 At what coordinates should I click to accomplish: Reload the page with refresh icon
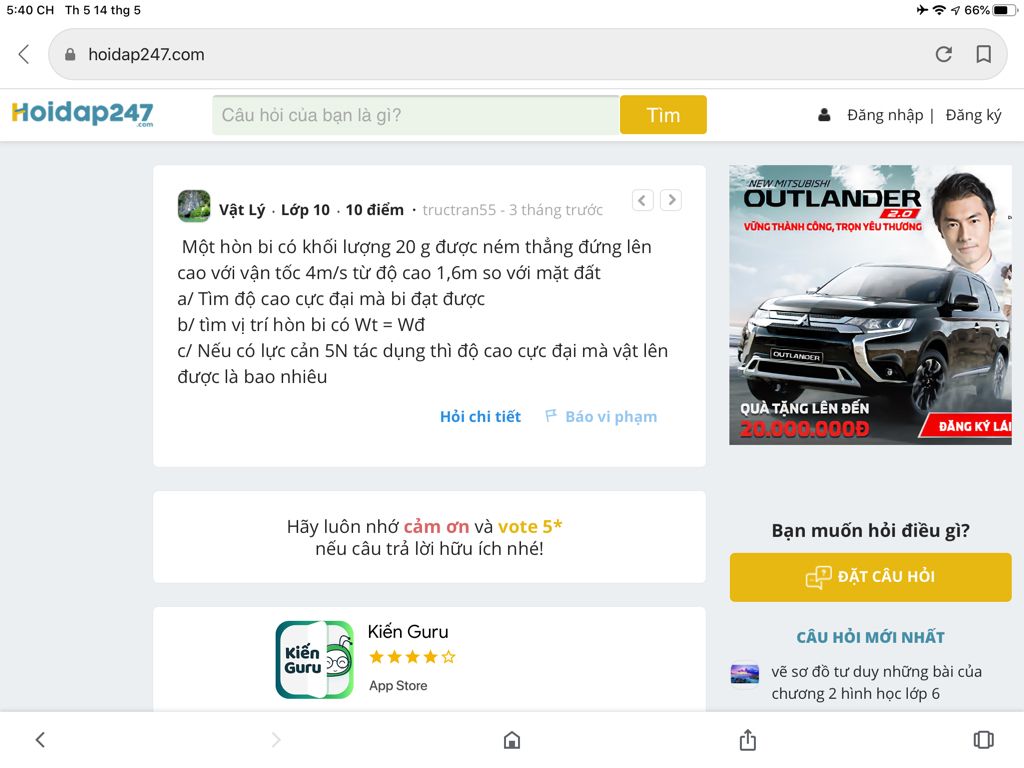(x=944, y=54)
